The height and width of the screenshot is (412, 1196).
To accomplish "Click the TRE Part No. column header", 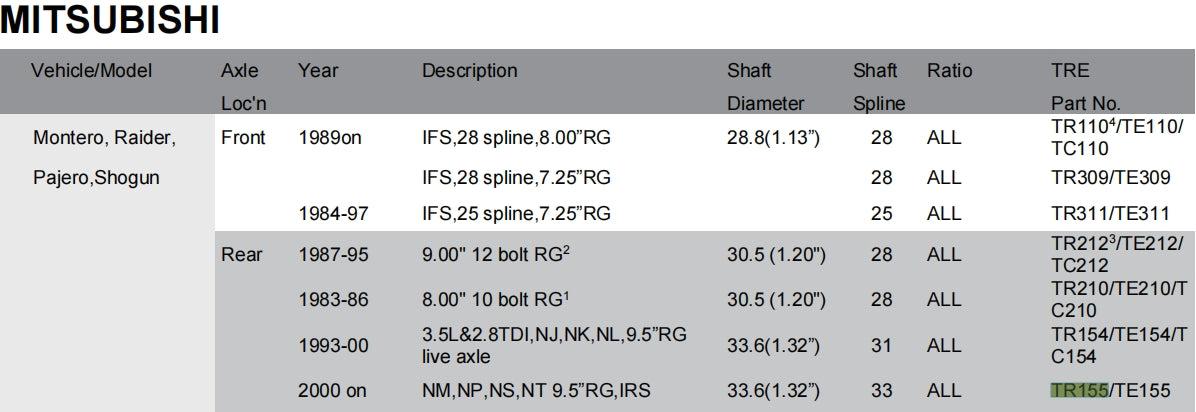I will click(1084, 86).
